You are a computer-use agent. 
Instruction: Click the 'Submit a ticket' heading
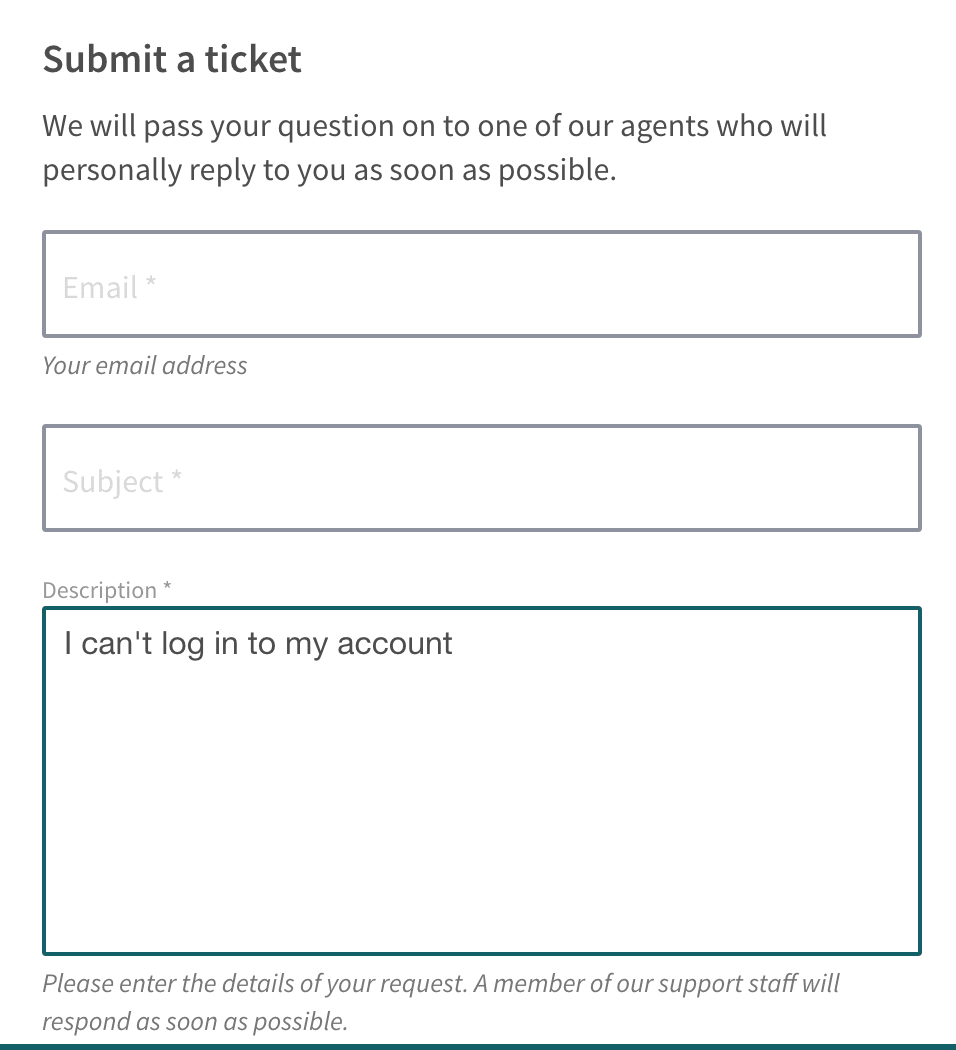click(171, 59)
